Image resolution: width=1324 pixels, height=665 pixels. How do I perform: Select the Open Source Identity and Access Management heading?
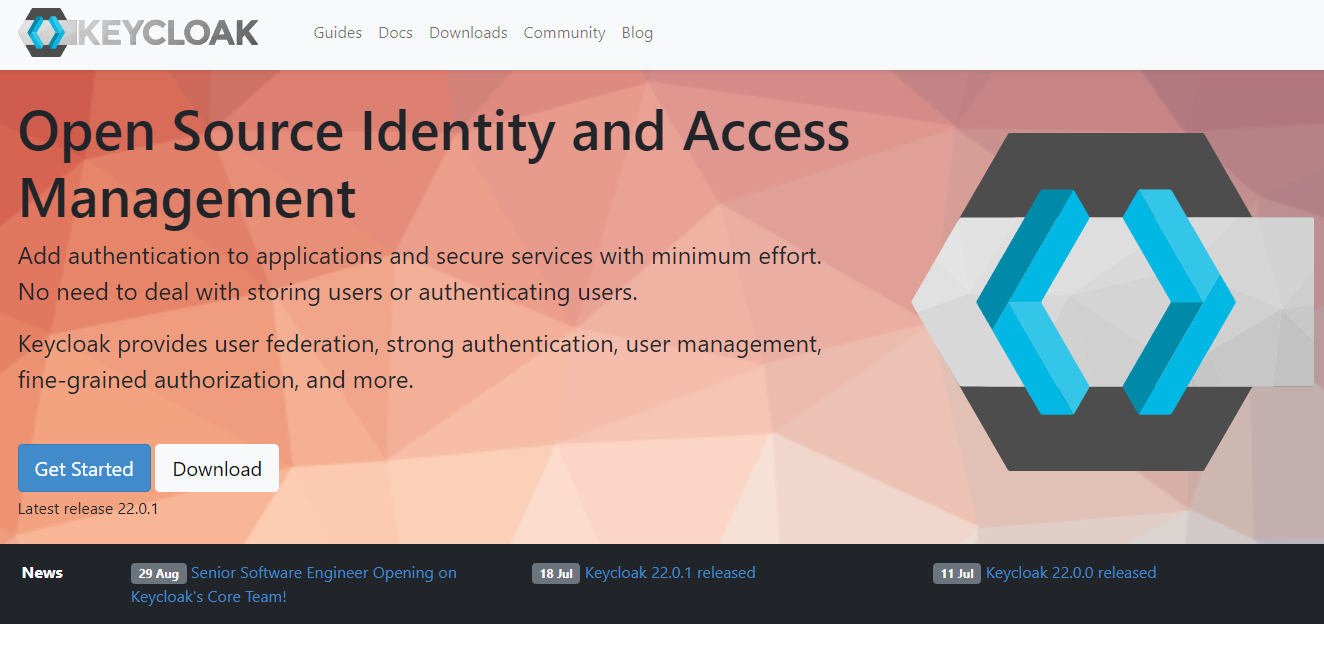(x=433, y=165)
